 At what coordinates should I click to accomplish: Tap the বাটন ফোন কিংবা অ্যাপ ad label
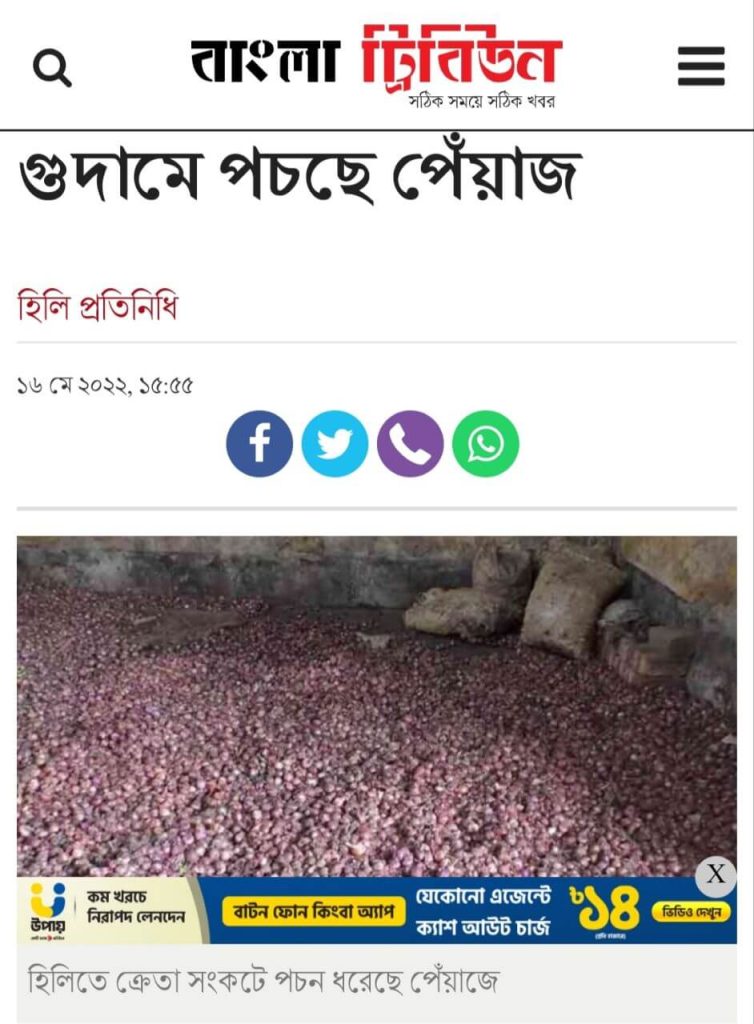314,911
